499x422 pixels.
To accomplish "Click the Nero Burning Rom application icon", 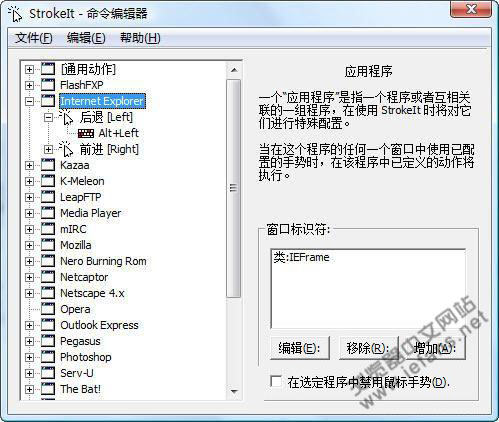I will tap(48, 261).
